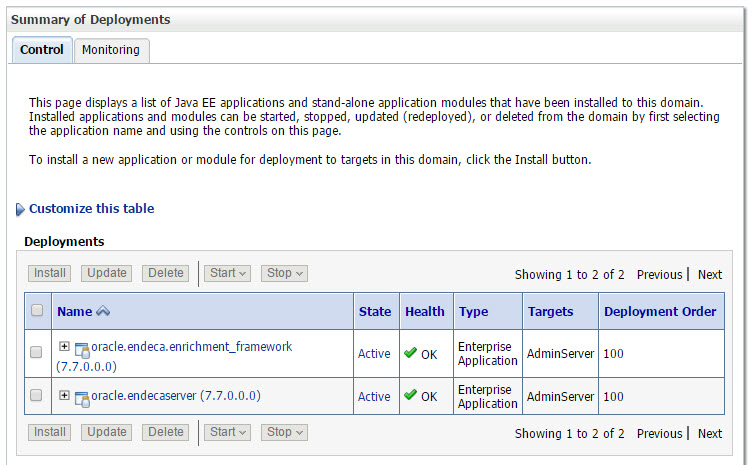Click the bottom Next pagination link

coord(710,434)
